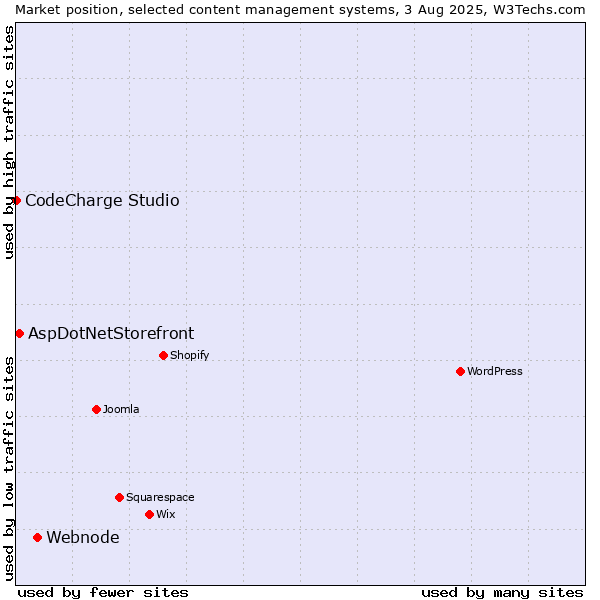Click the red CodeCharge Studio data point

click(16, 201)
